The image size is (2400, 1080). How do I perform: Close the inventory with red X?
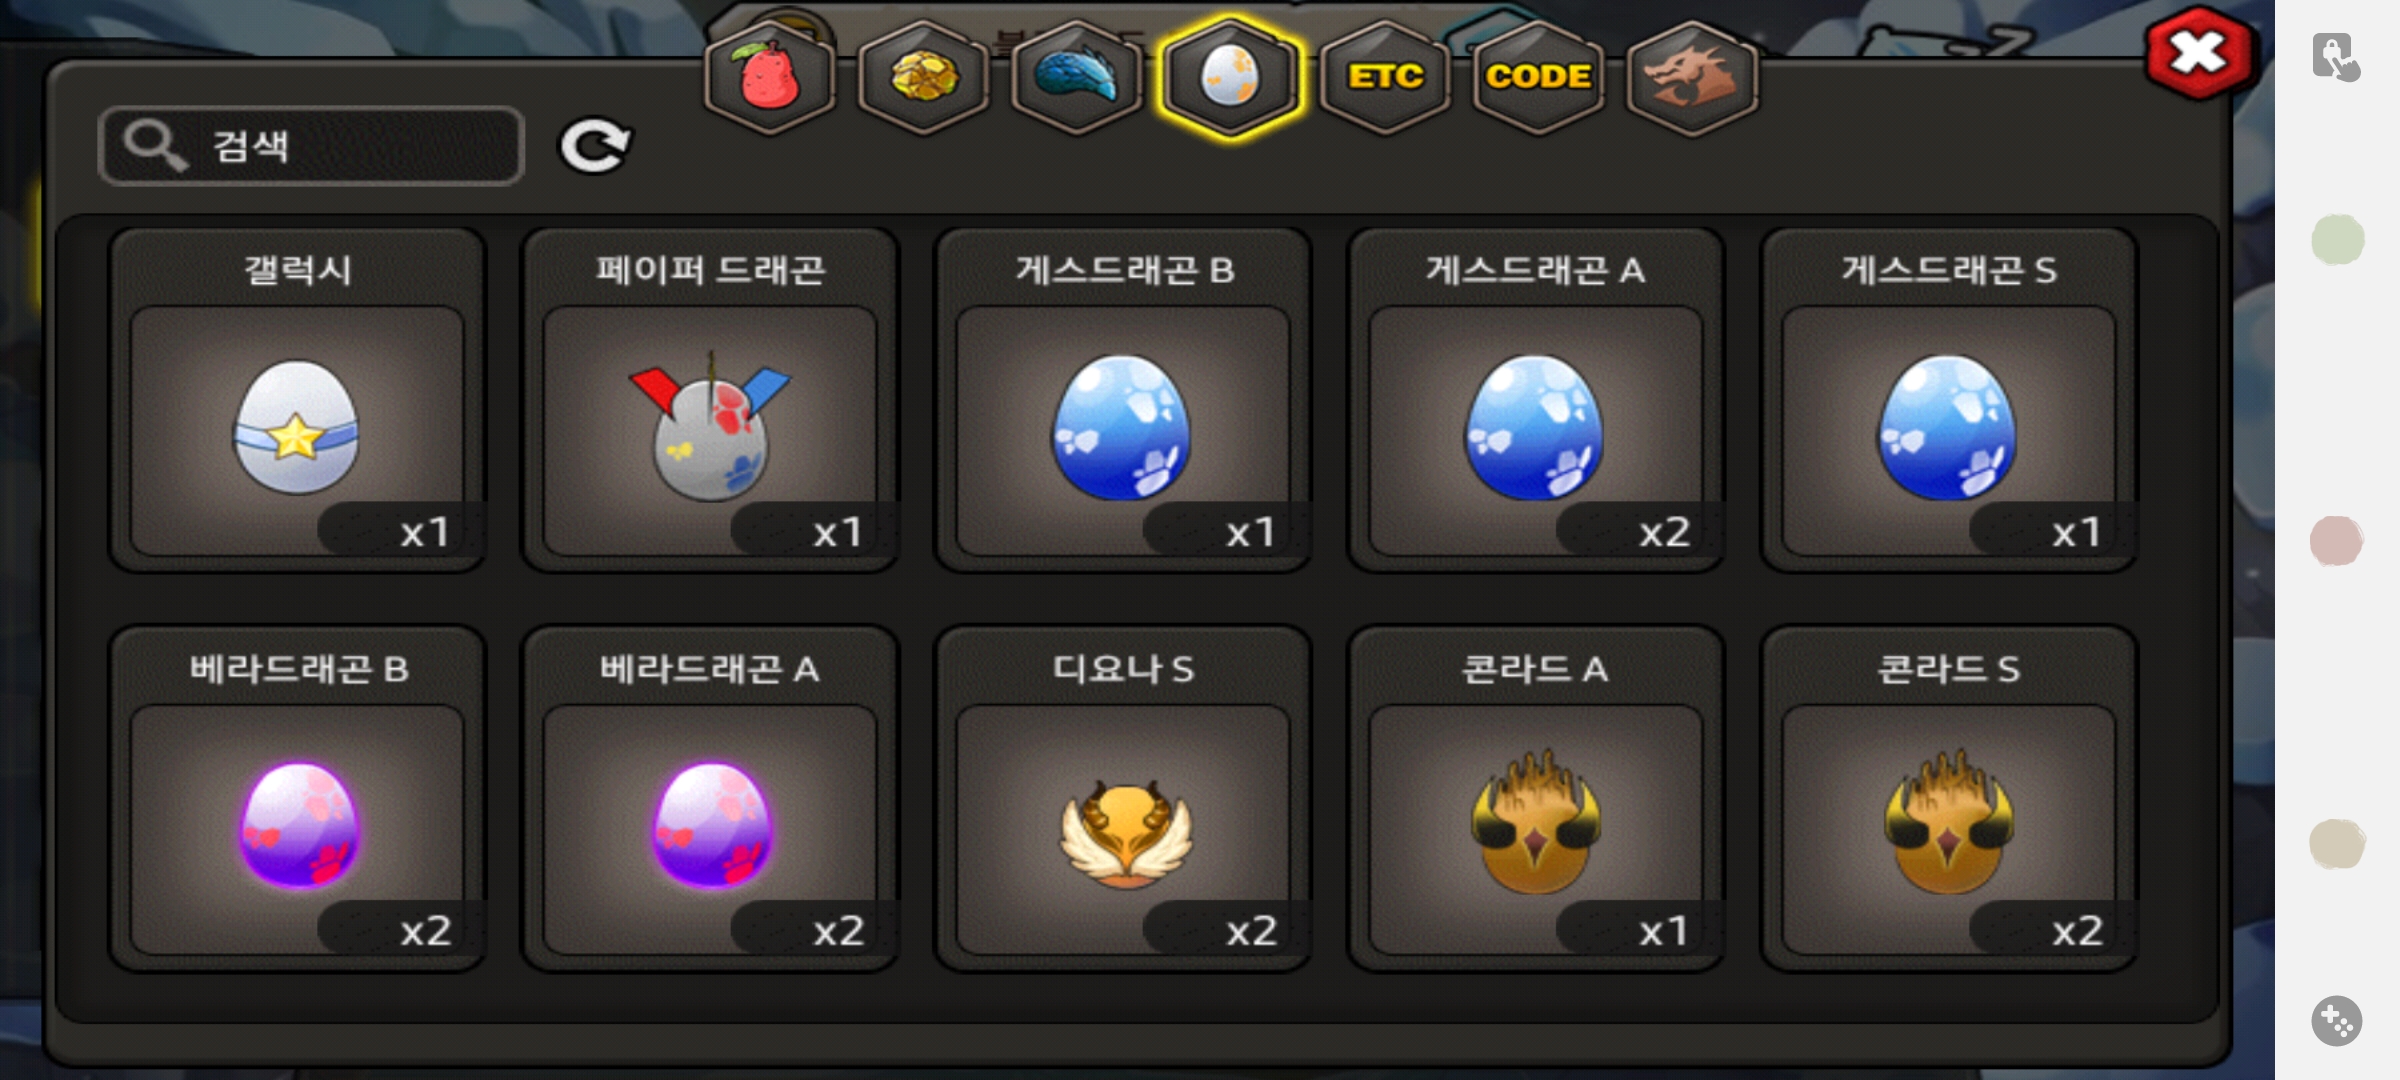click(x=2198, y=54)
